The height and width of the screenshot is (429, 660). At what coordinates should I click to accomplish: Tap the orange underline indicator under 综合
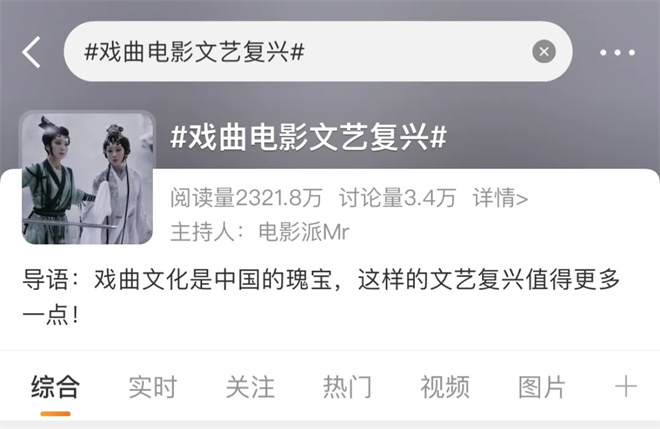point(56,414)
